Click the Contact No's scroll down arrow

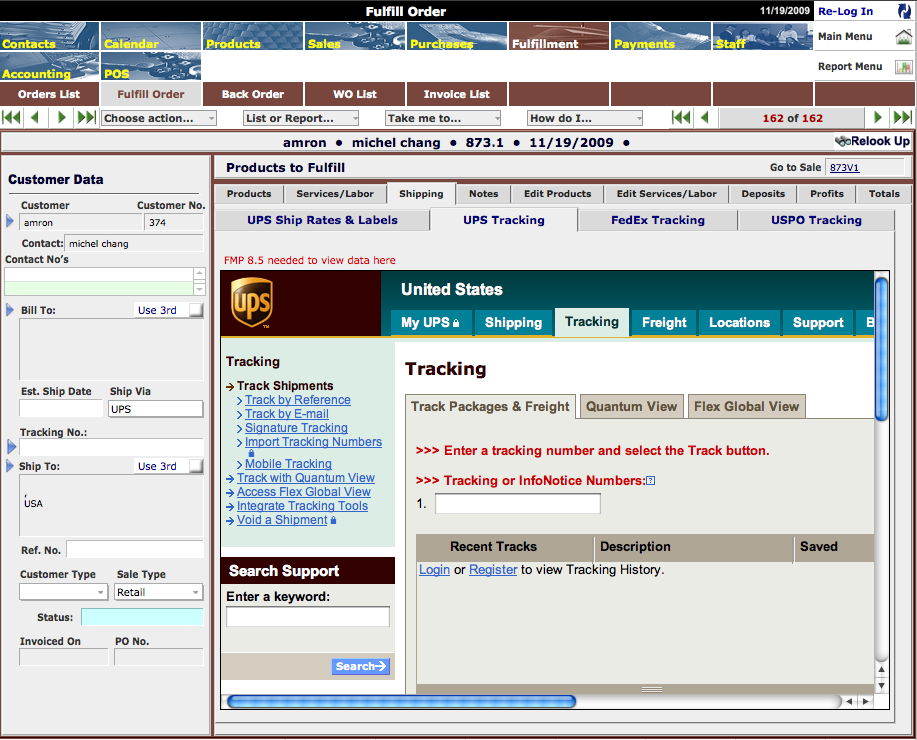pos(199,289)
